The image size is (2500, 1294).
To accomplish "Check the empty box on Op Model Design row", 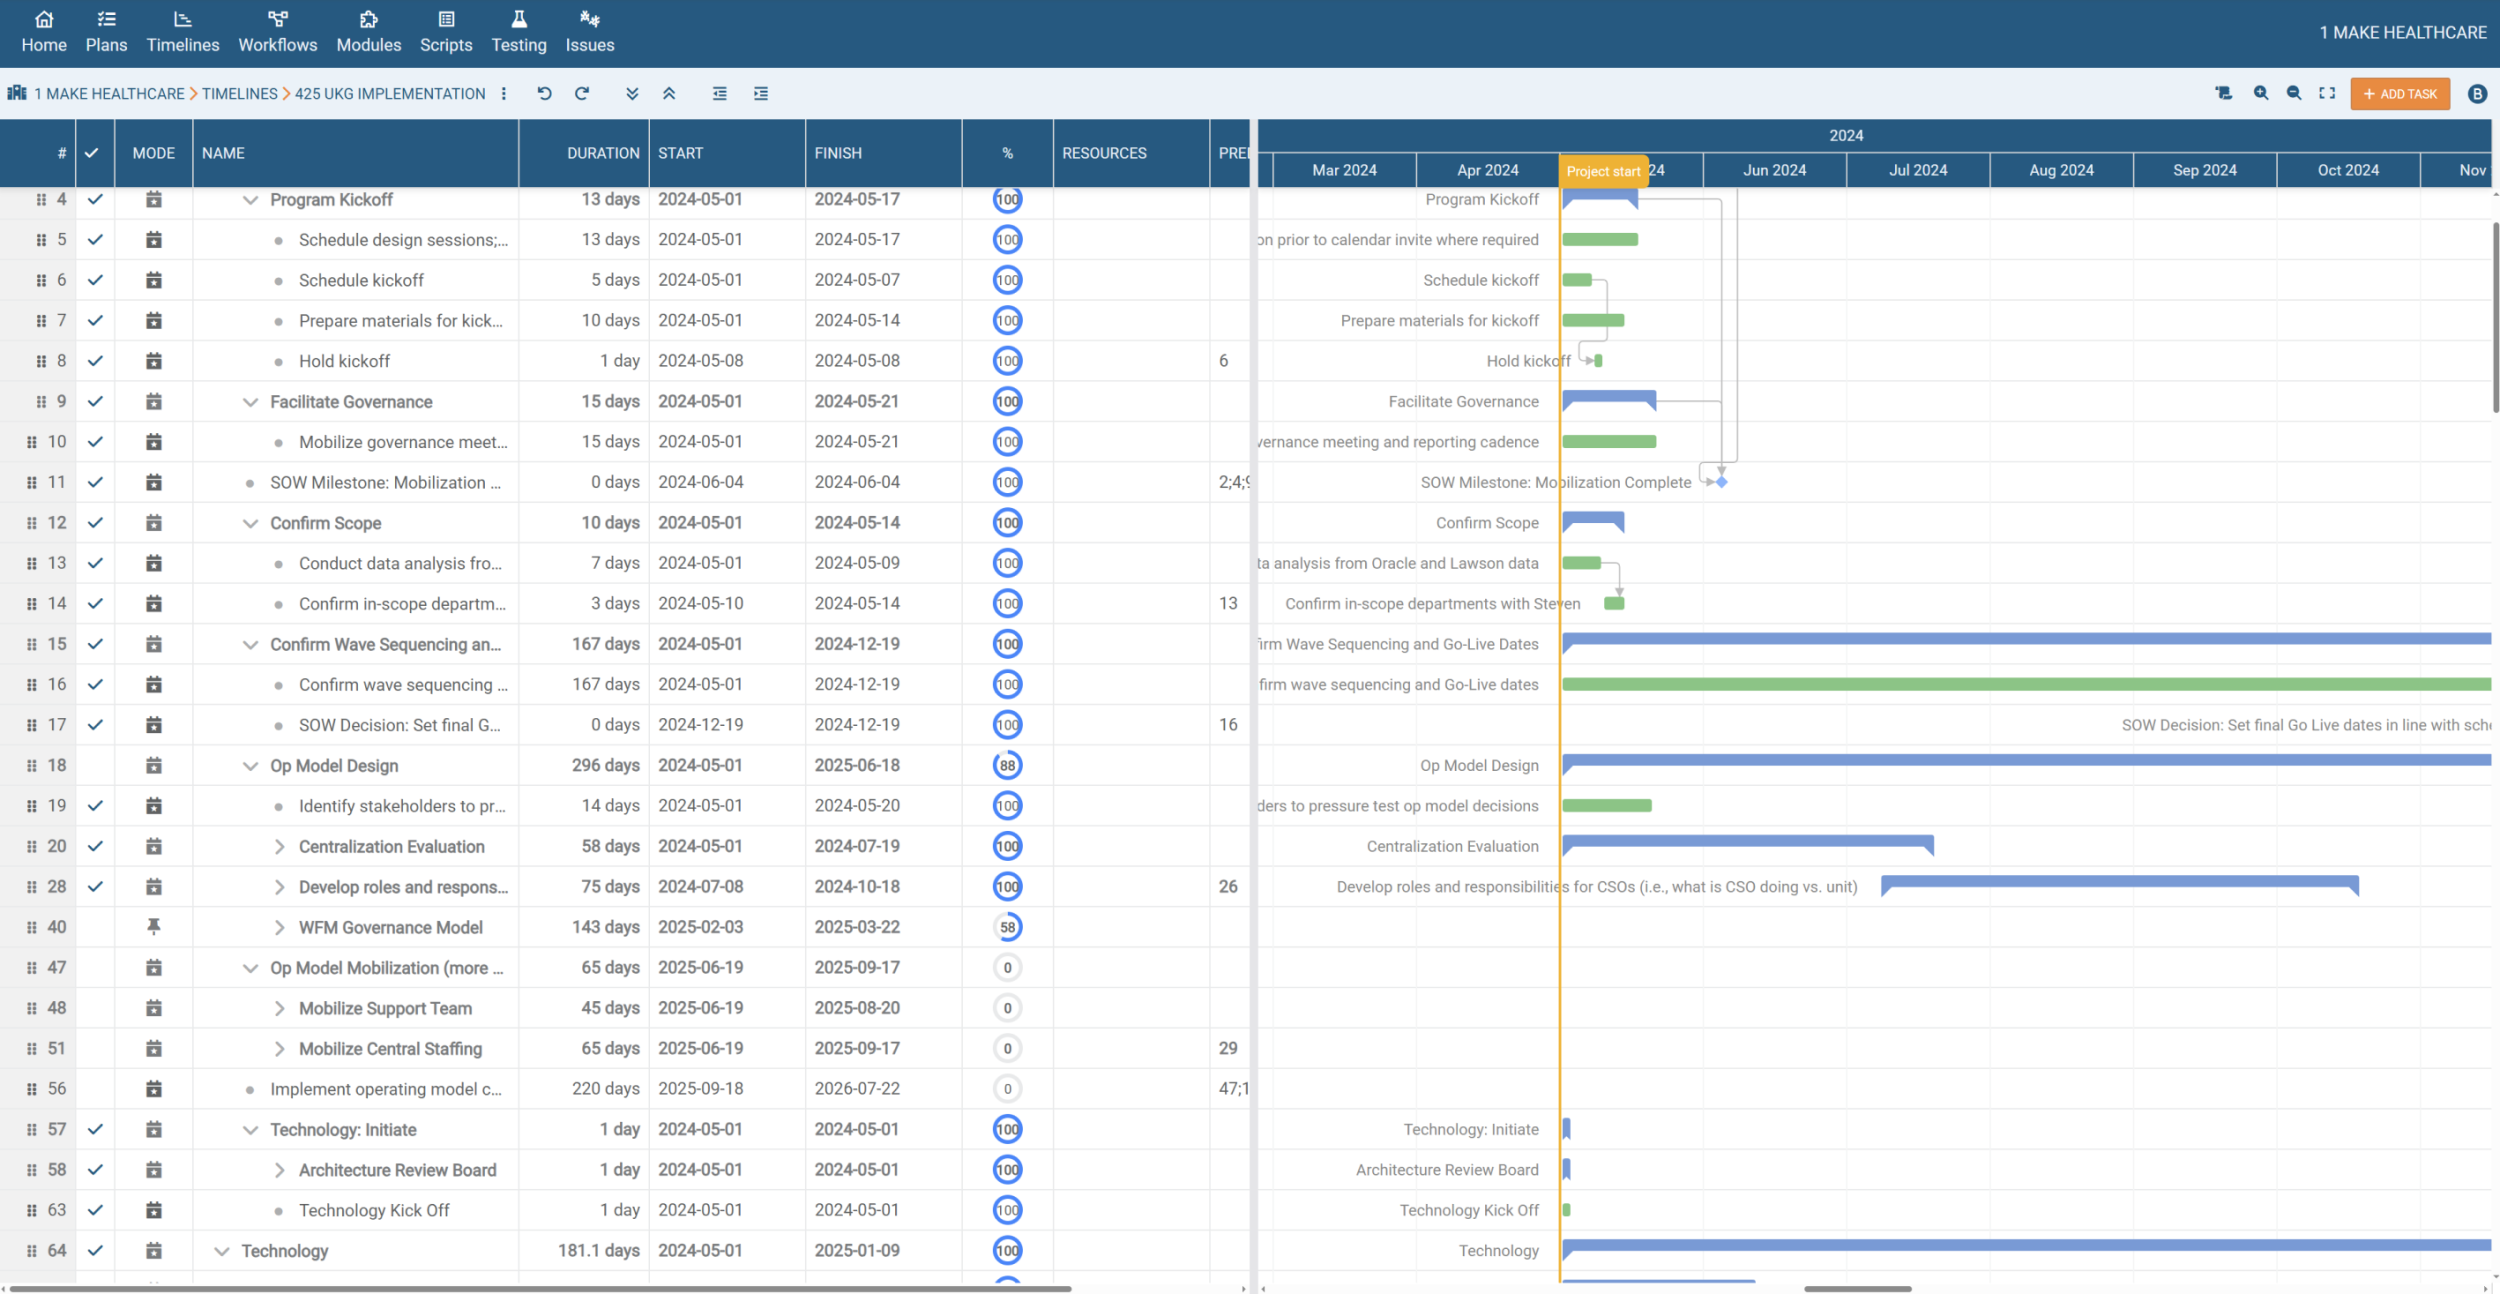I will pyautogui.click(x=95, y=765).
